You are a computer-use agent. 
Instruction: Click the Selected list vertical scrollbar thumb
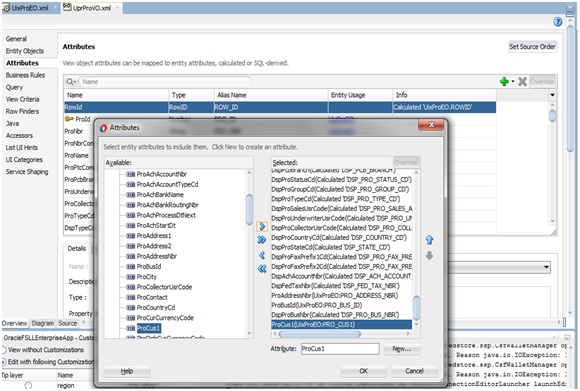pos(416,307)
